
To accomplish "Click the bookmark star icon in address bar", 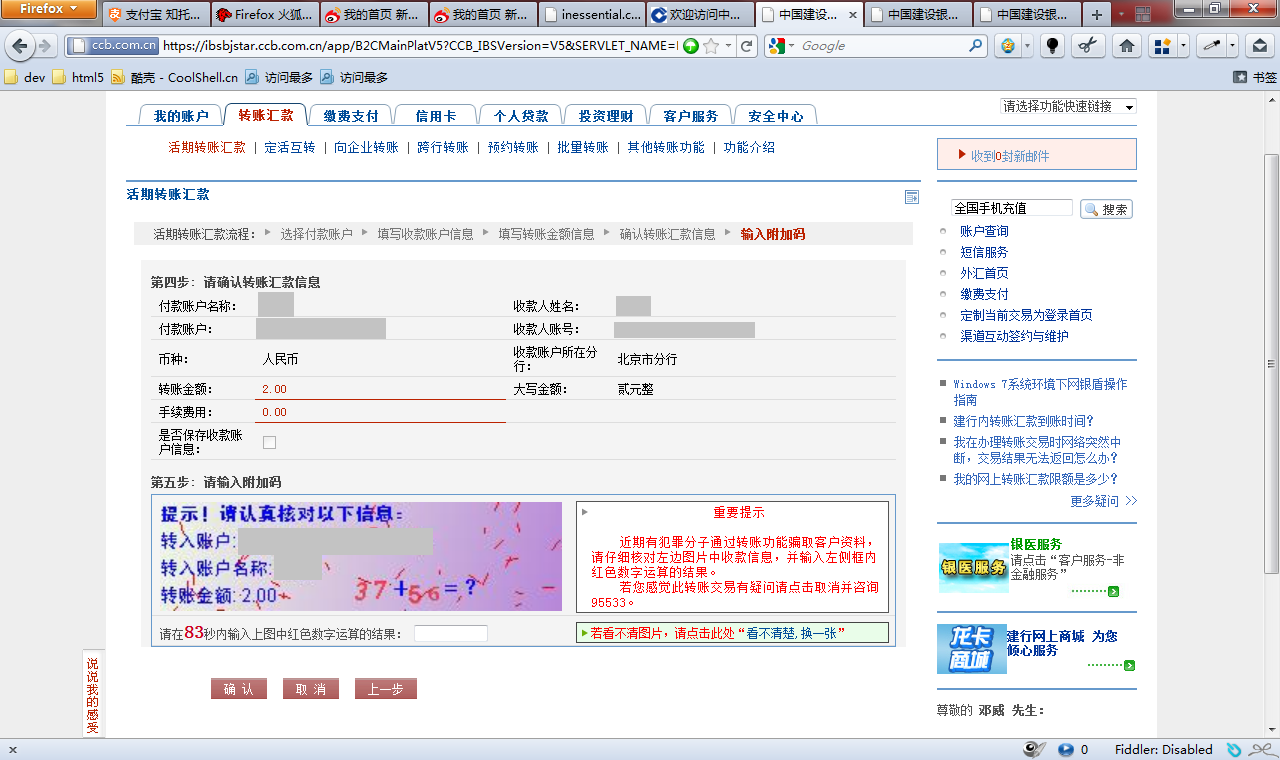I will pyautogui.click(x=710, y=46).
